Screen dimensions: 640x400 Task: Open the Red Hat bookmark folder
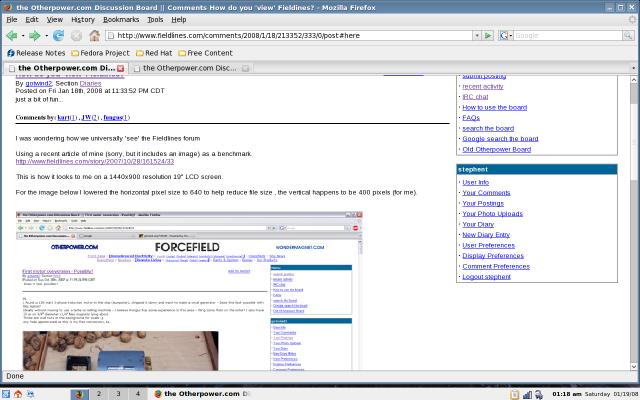coord(154,53)
